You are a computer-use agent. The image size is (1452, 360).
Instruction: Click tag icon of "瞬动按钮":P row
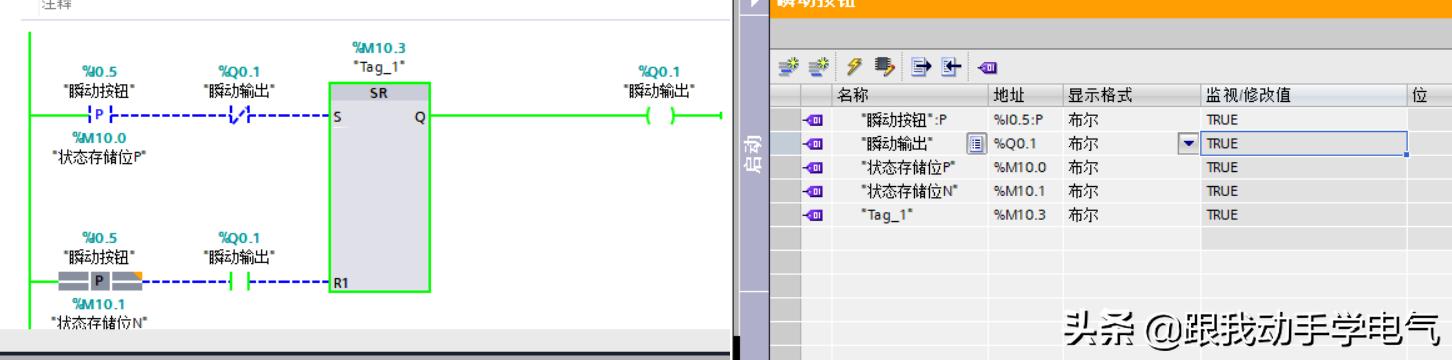[x=813, y=120]
